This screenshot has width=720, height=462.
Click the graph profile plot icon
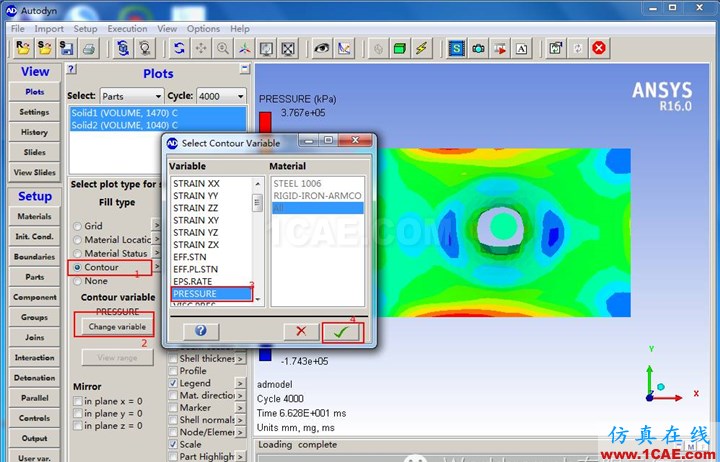344,48
